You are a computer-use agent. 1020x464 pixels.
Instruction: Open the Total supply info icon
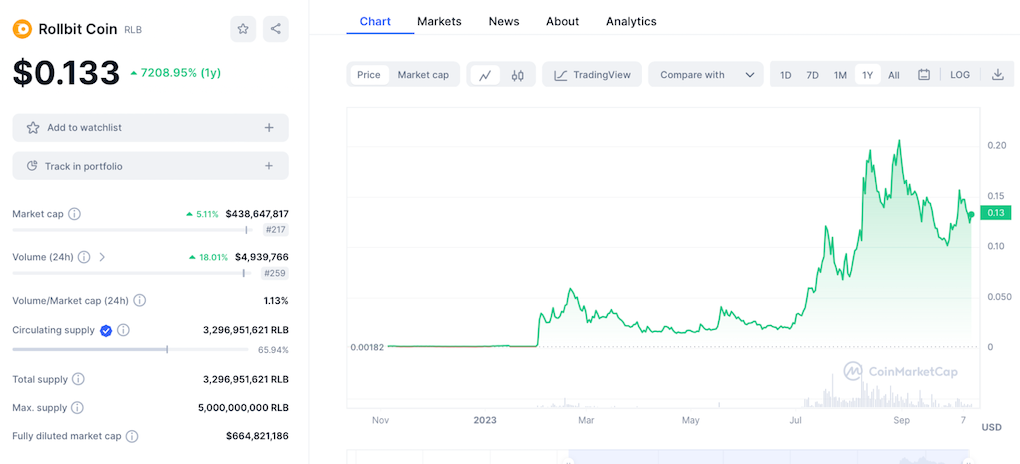[78, 379]
